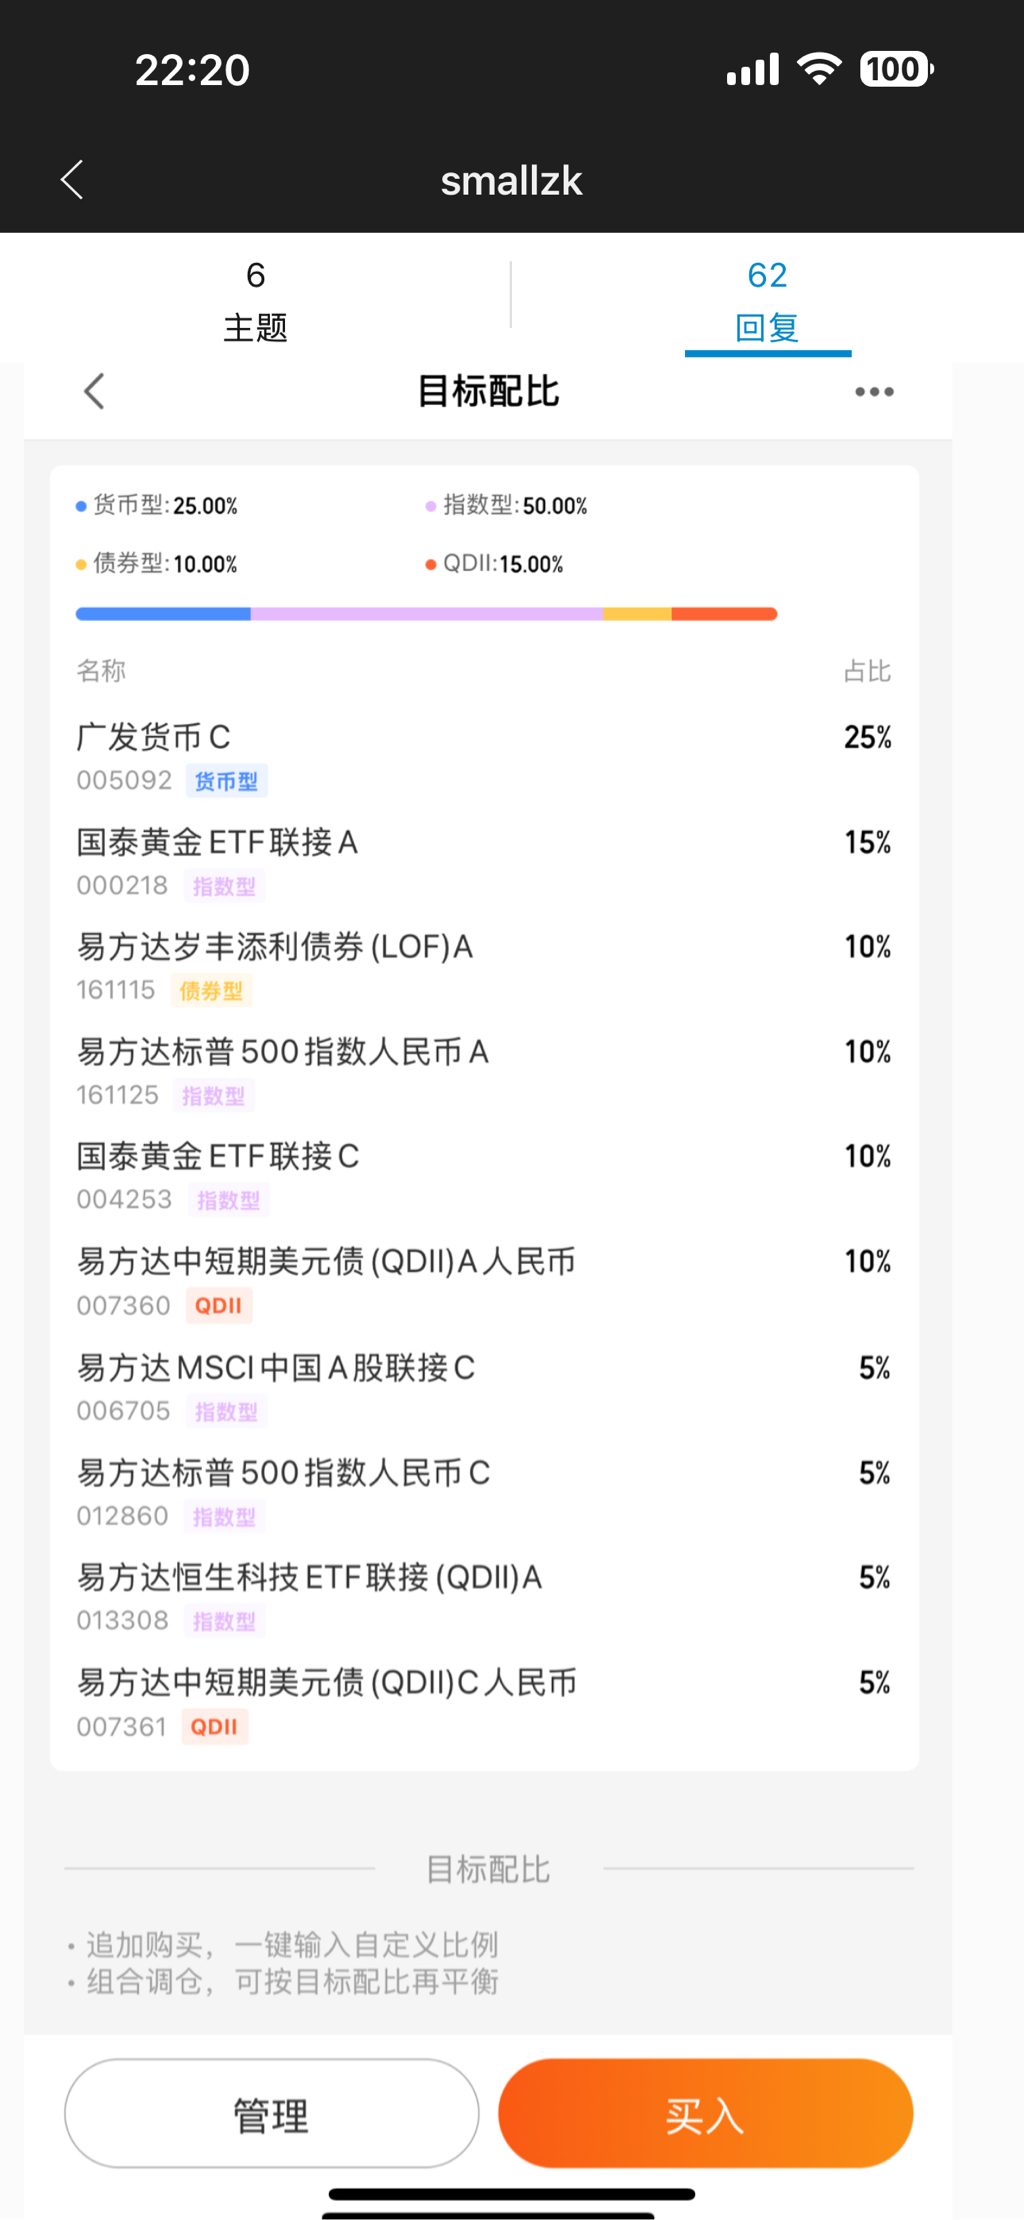The image size is (1024, 2220).
Task: Tap the 债券型 tag under 161115
Action: point(211,991)
